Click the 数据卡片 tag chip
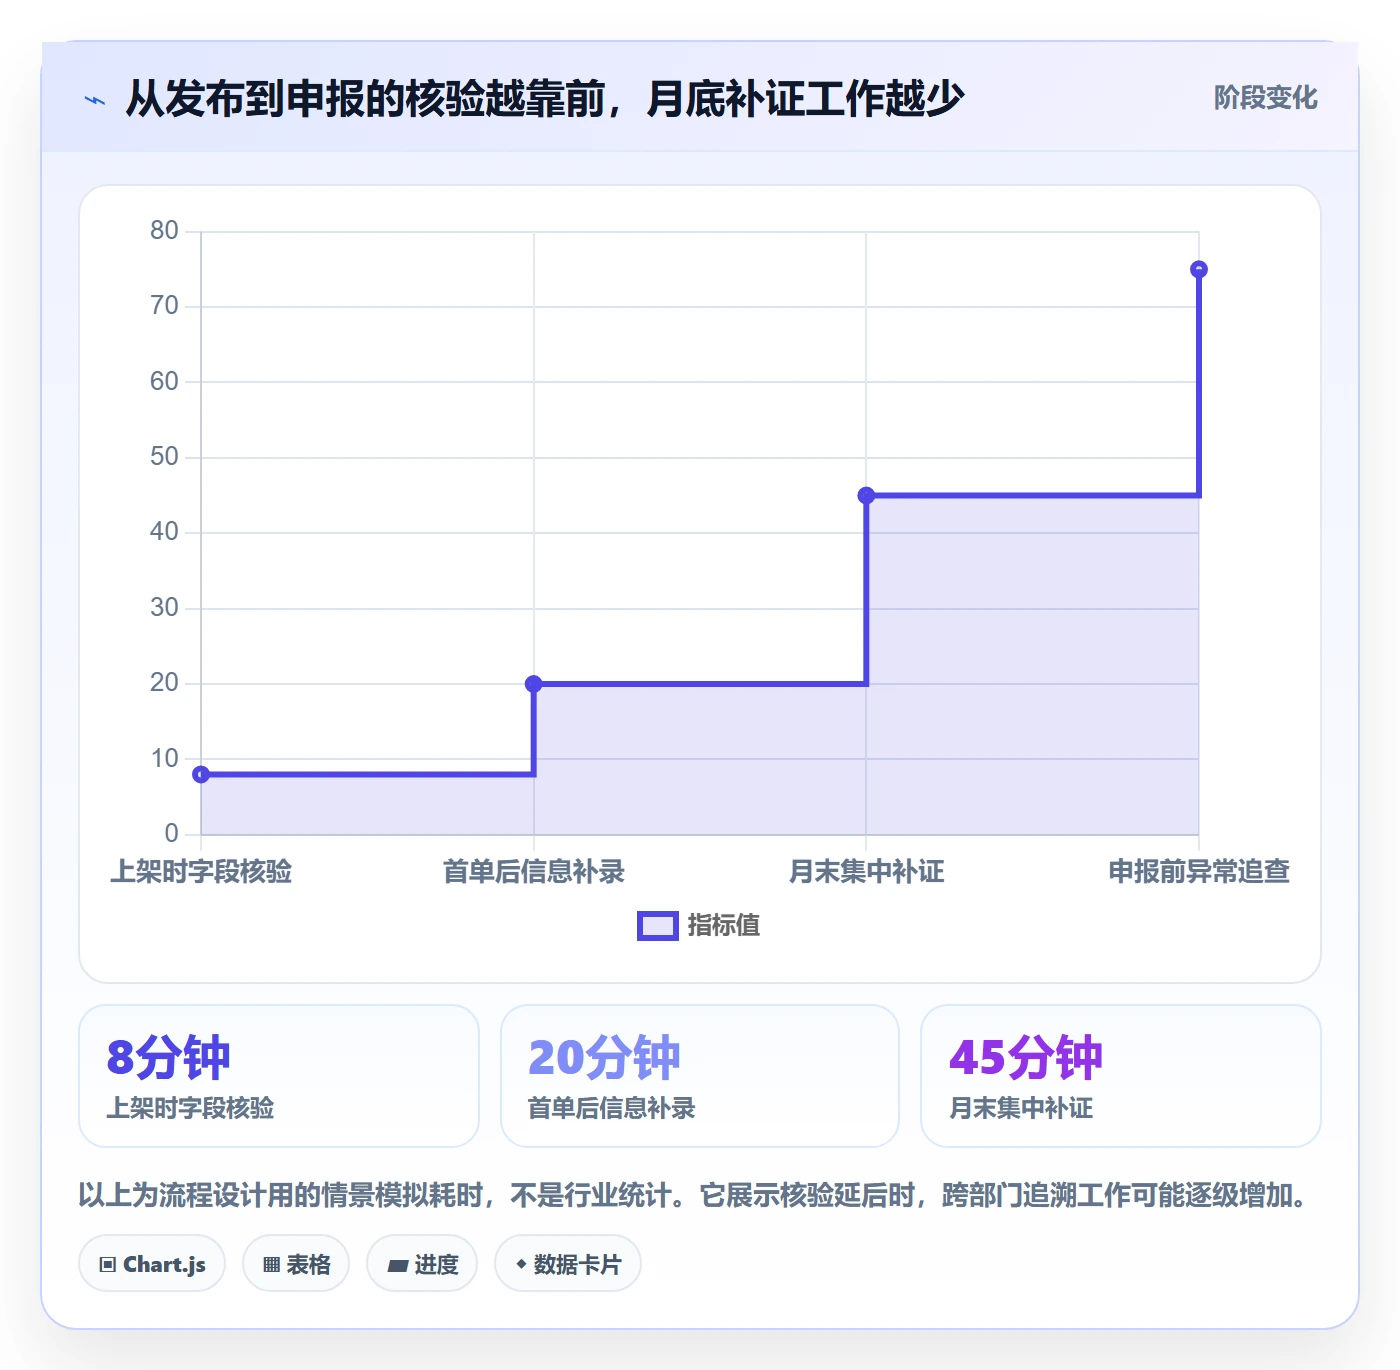The image size is (1400, 1370). (x=568, y=1264)
